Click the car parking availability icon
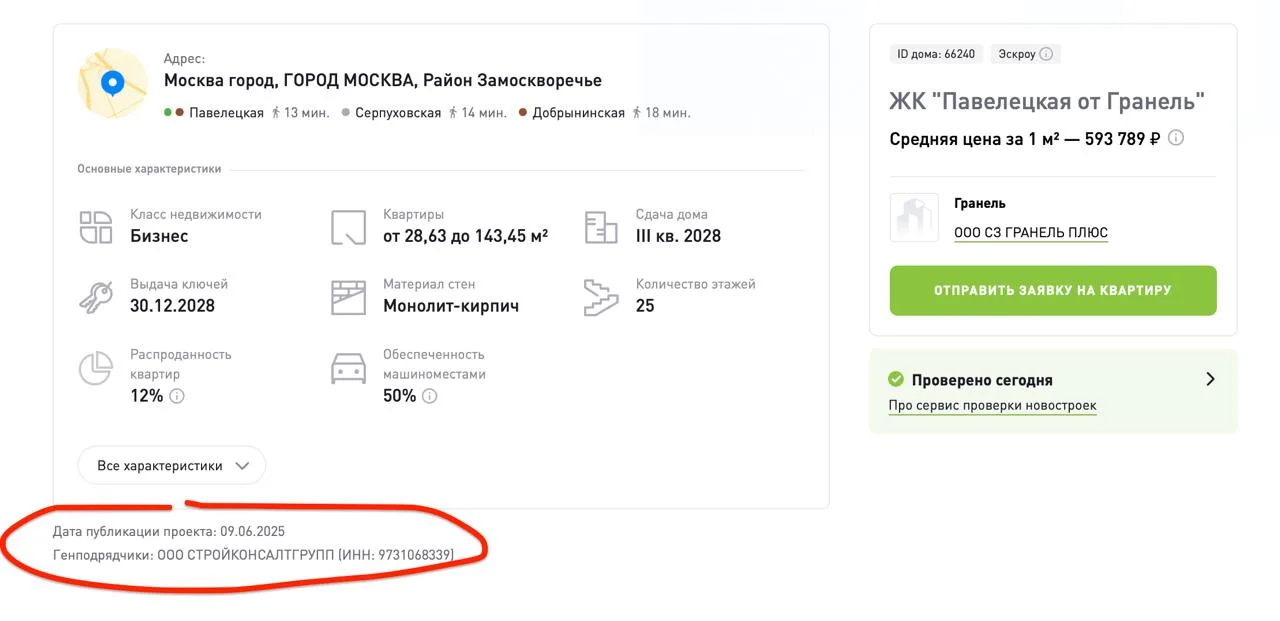The image size is (1280, 621). click(x=349, y=368)
